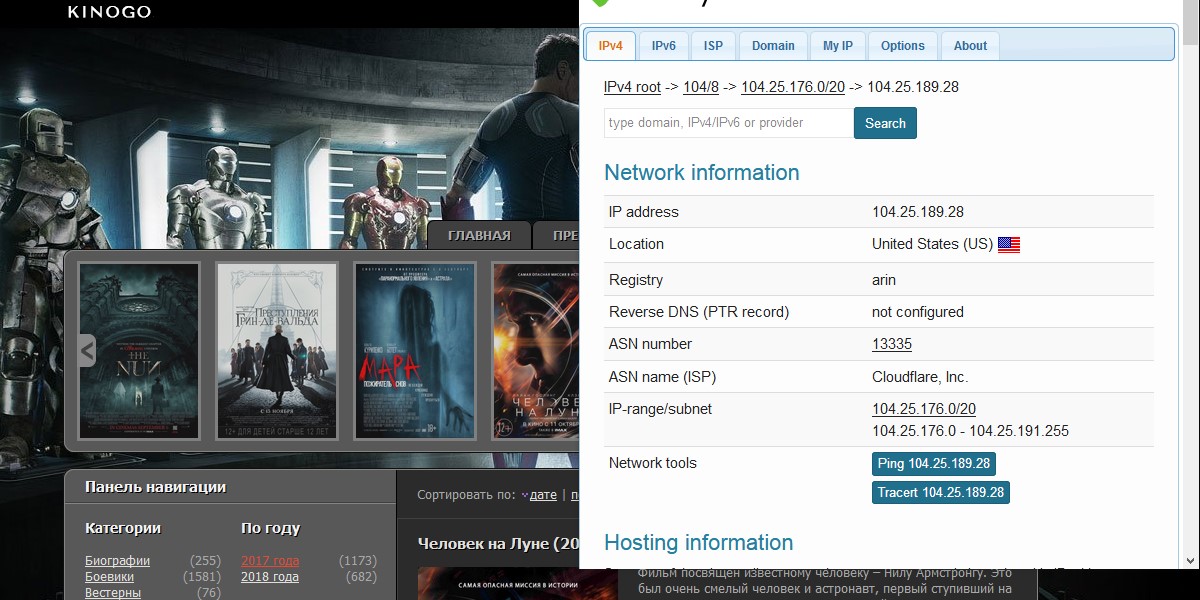The image size is (1200, 600).
Task: Click the KINOGO site logo
Action: pyautogui.click(x=109, y=12)
